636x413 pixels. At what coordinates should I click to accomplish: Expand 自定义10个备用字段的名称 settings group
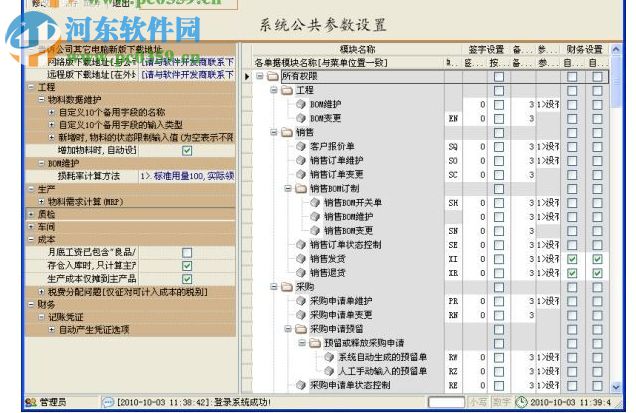coord(52,112)
